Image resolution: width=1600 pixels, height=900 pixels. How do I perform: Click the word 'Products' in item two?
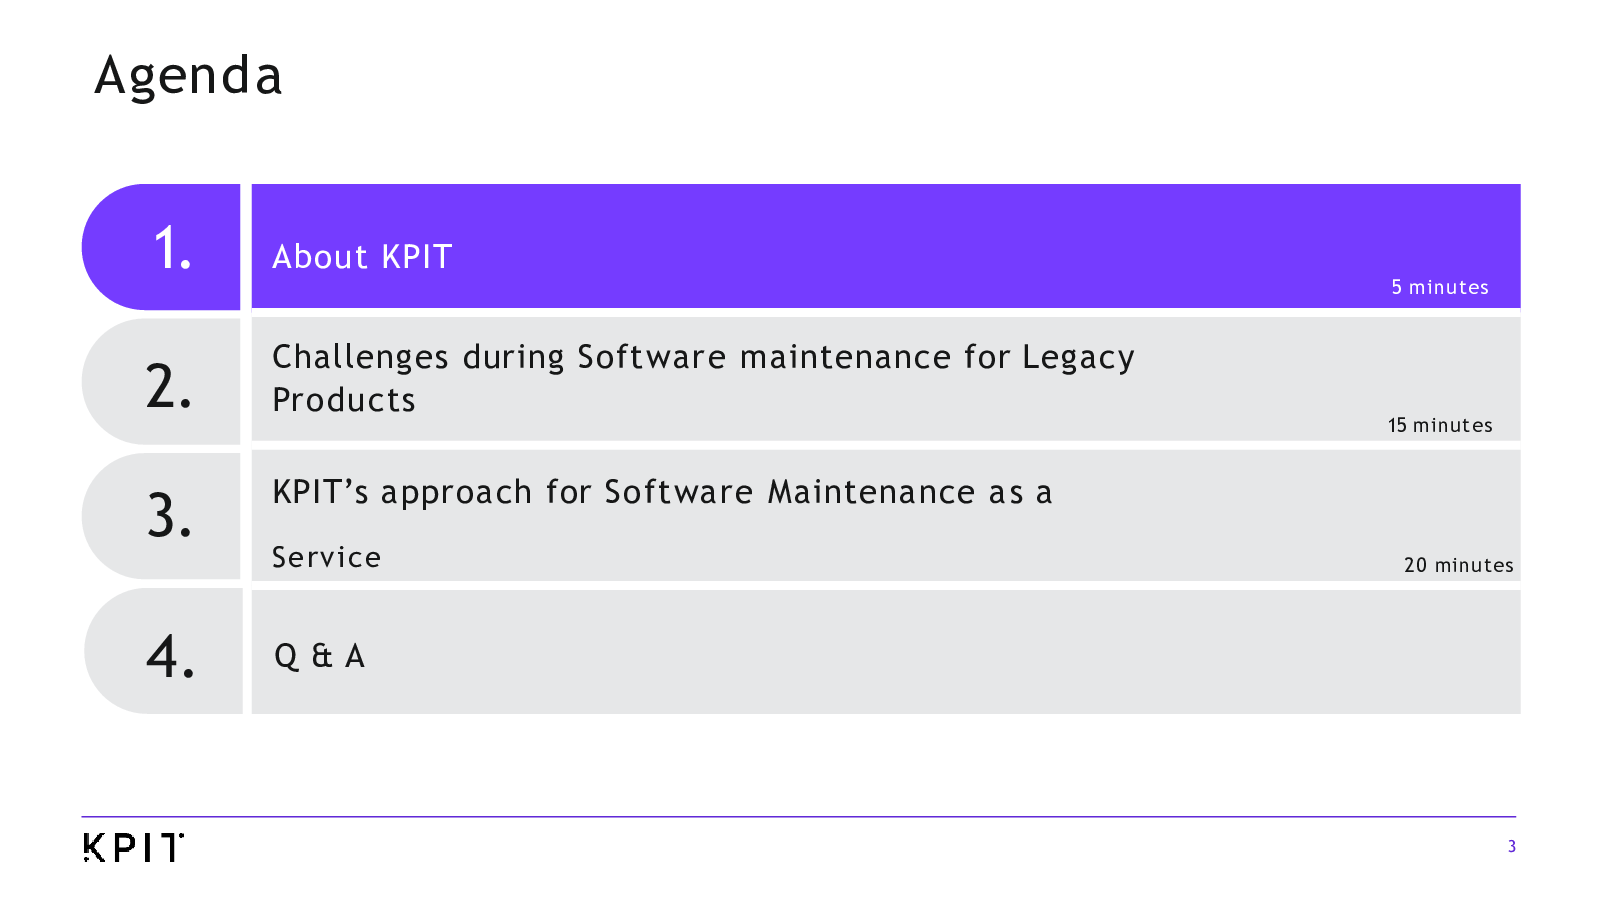(344, 400)
